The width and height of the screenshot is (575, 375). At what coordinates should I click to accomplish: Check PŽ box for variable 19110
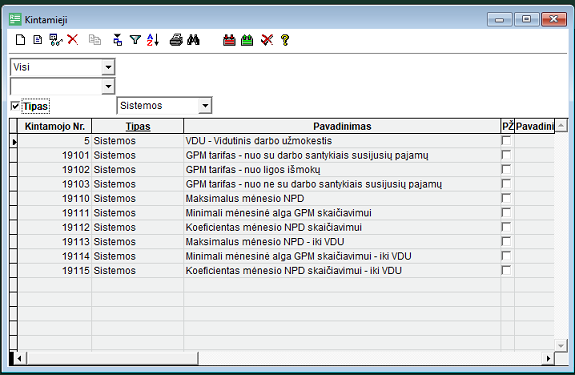pos(506,198)
